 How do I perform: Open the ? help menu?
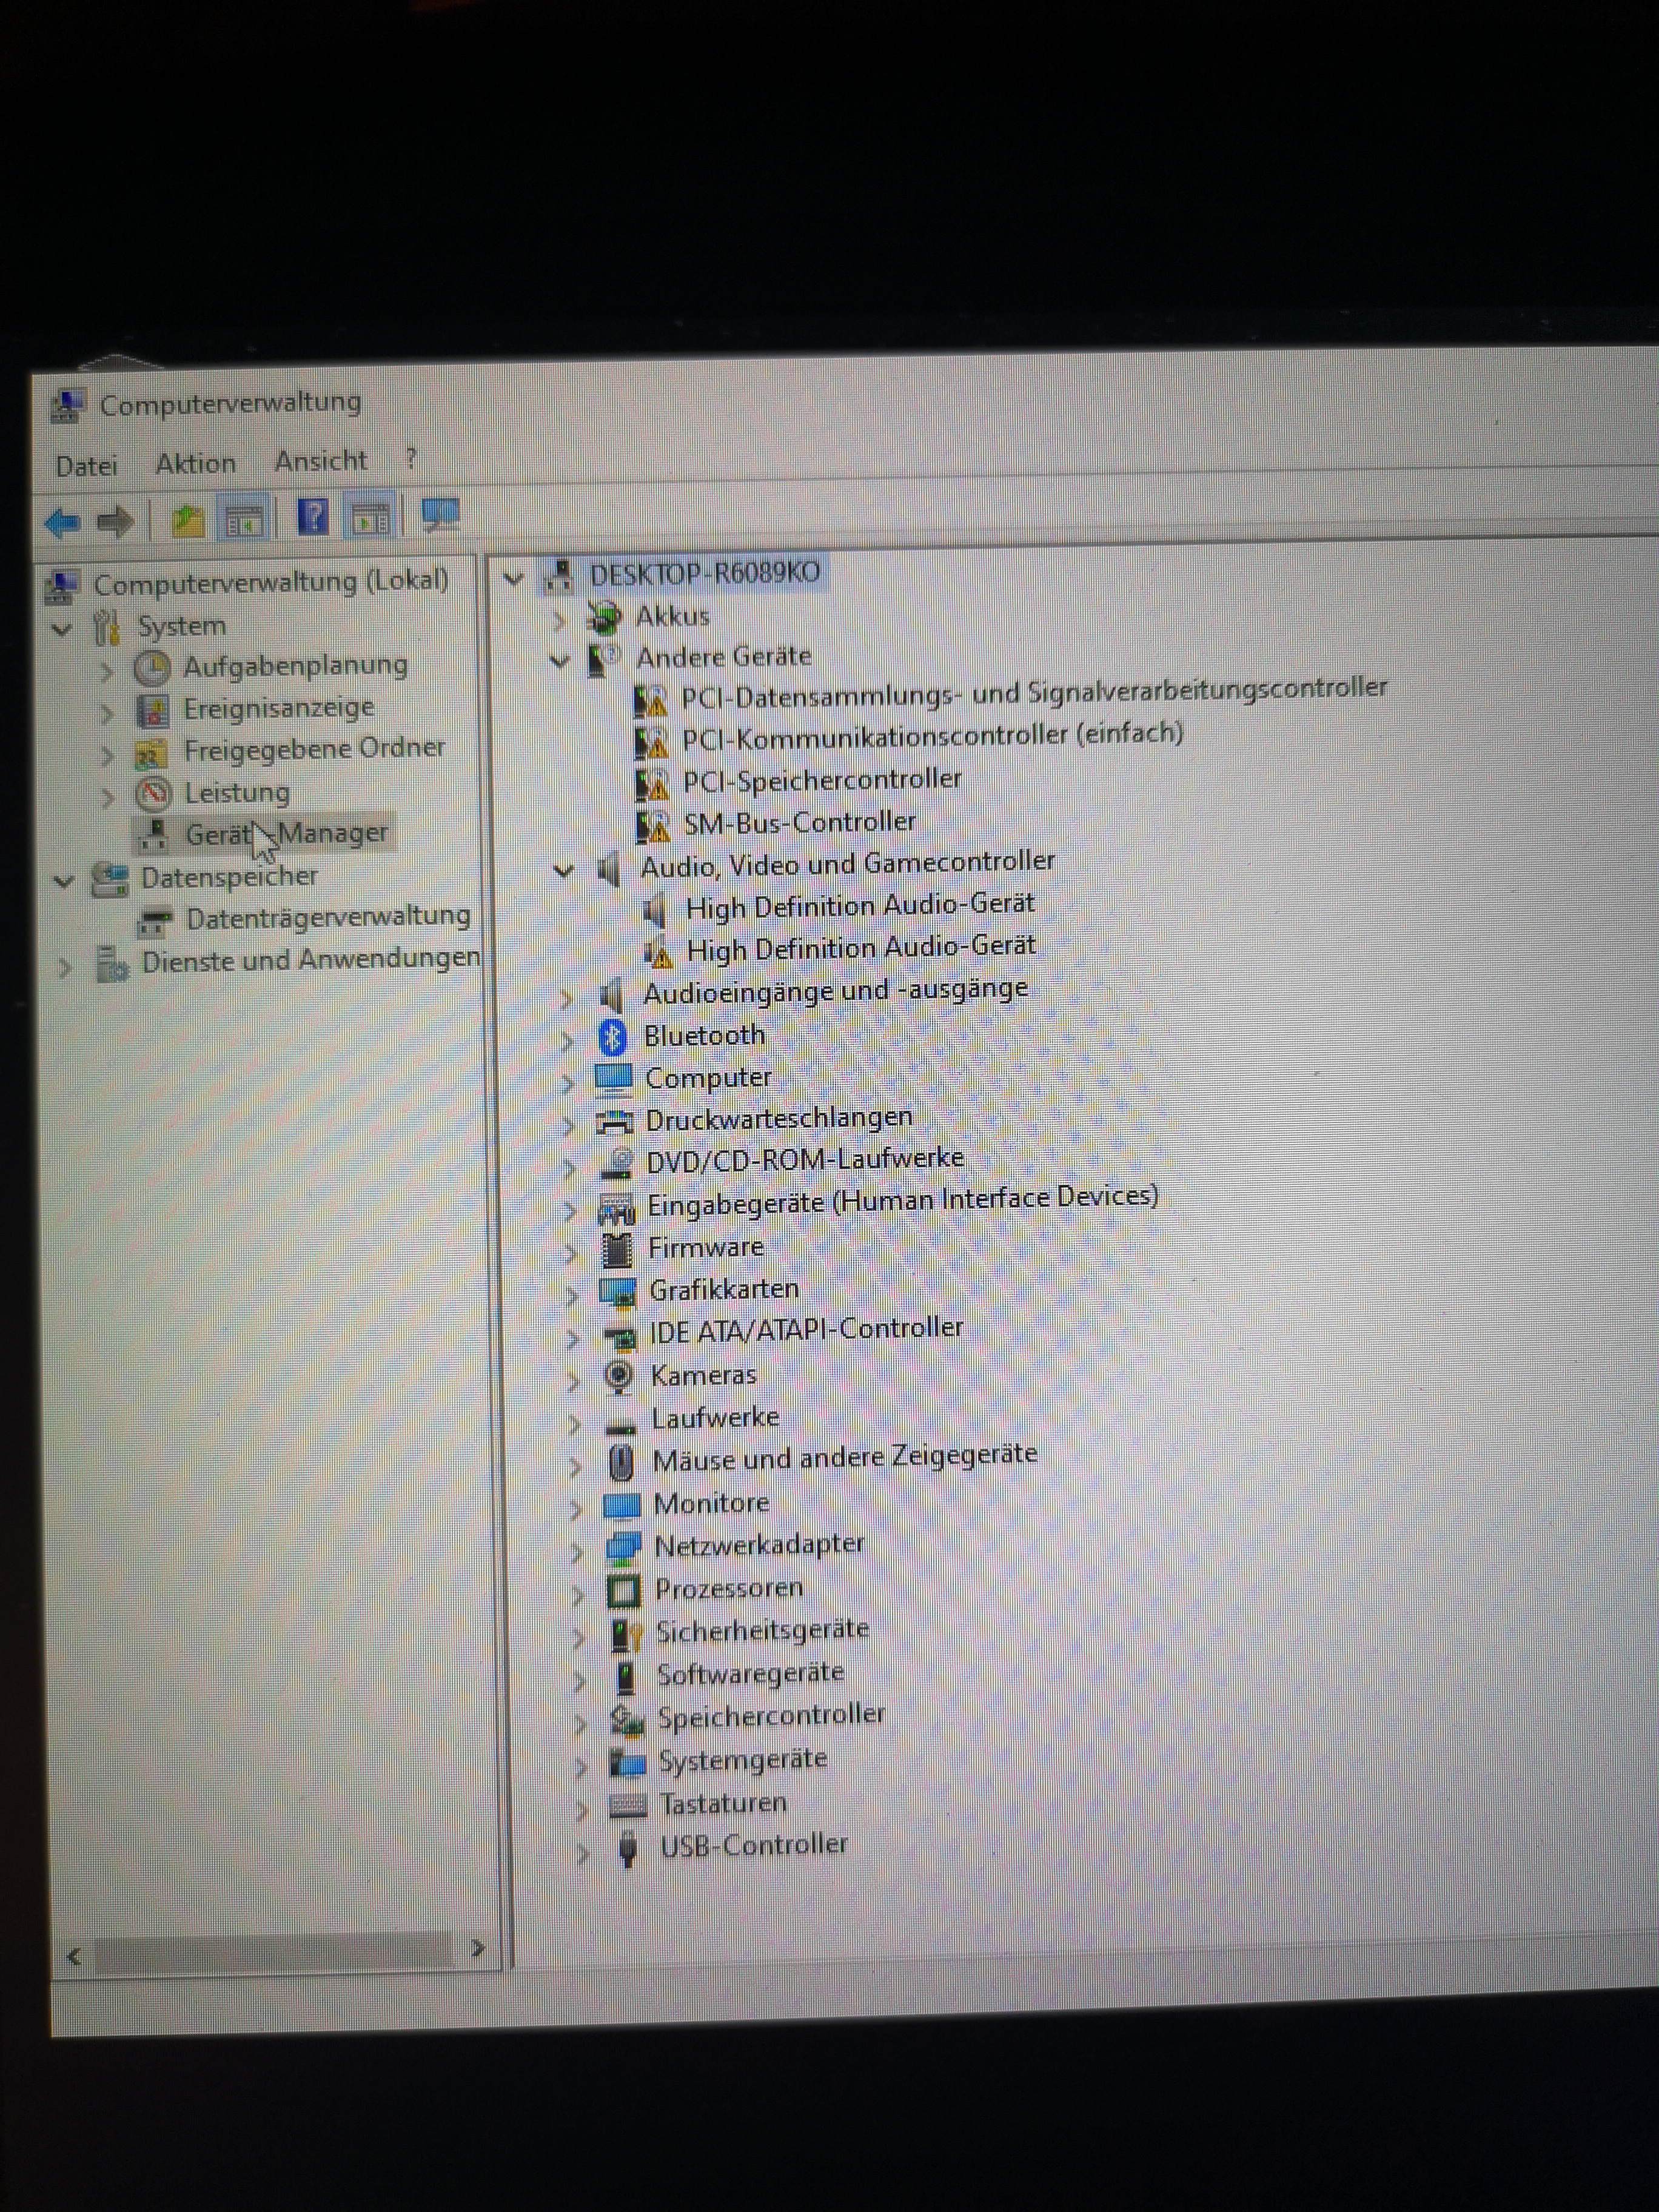411,459
